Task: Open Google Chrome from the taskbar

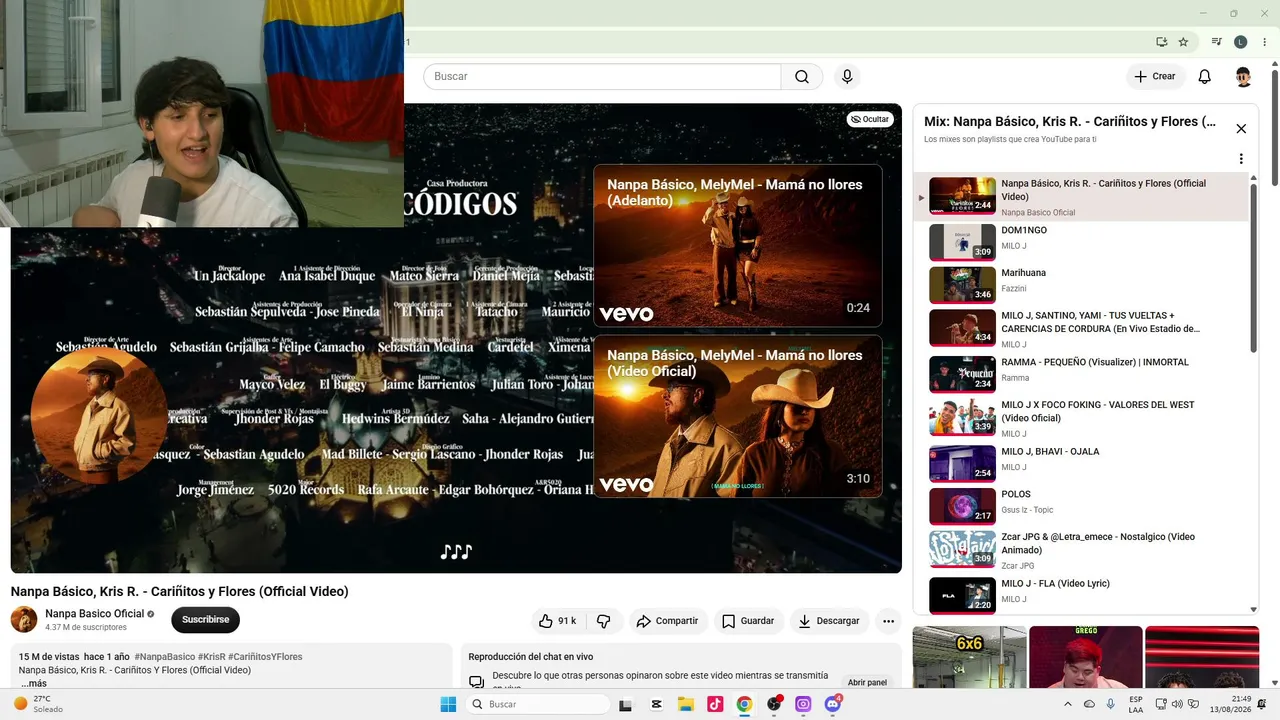Action: [744, 704]
